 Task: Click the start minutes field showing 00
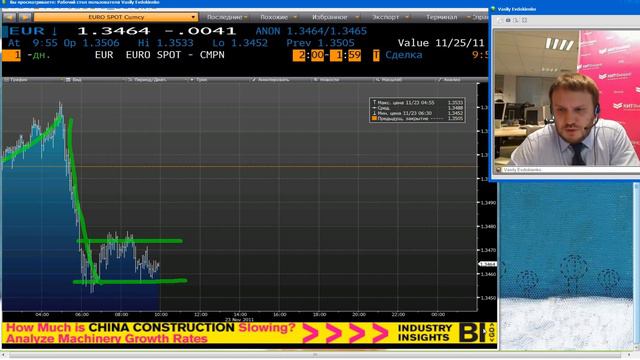point(318,55)
